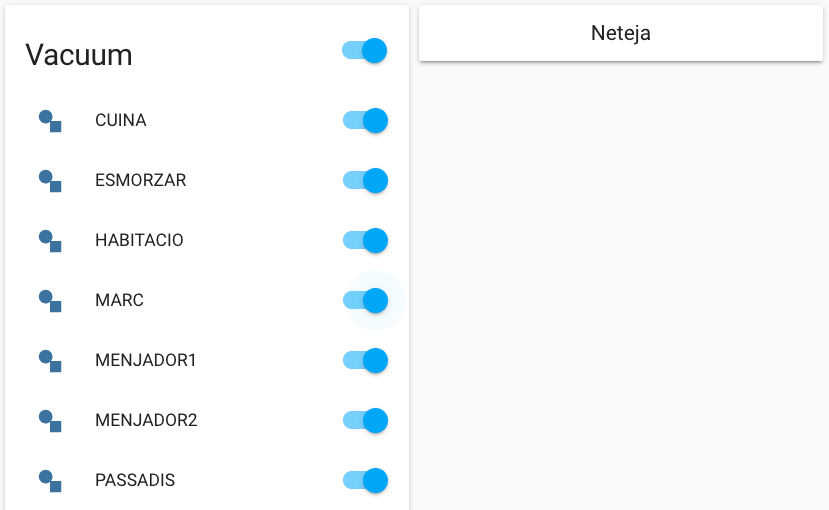Disable the MENJADOR2 toggle
Image resolution: width=829 pixels, height=510 pixels.
coord(365,420)
